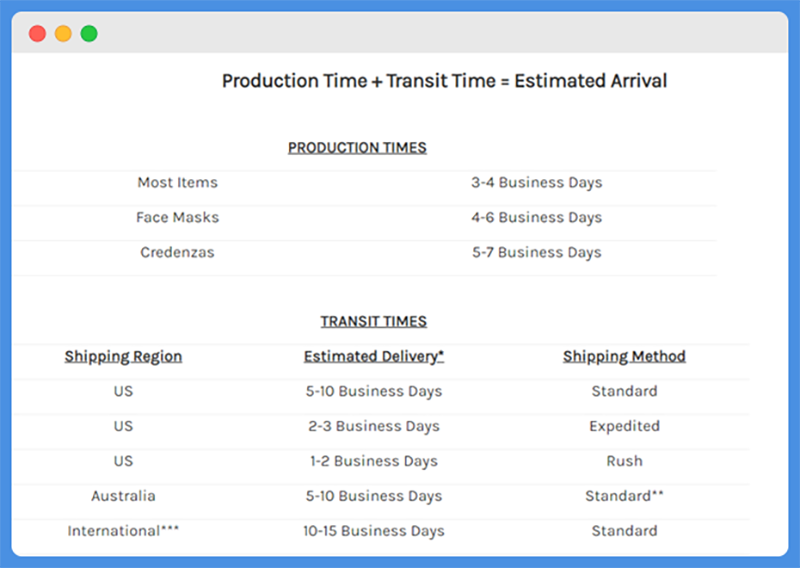Click the red close window button
This screenshot has height=568, width=800.
coord(37,34)
